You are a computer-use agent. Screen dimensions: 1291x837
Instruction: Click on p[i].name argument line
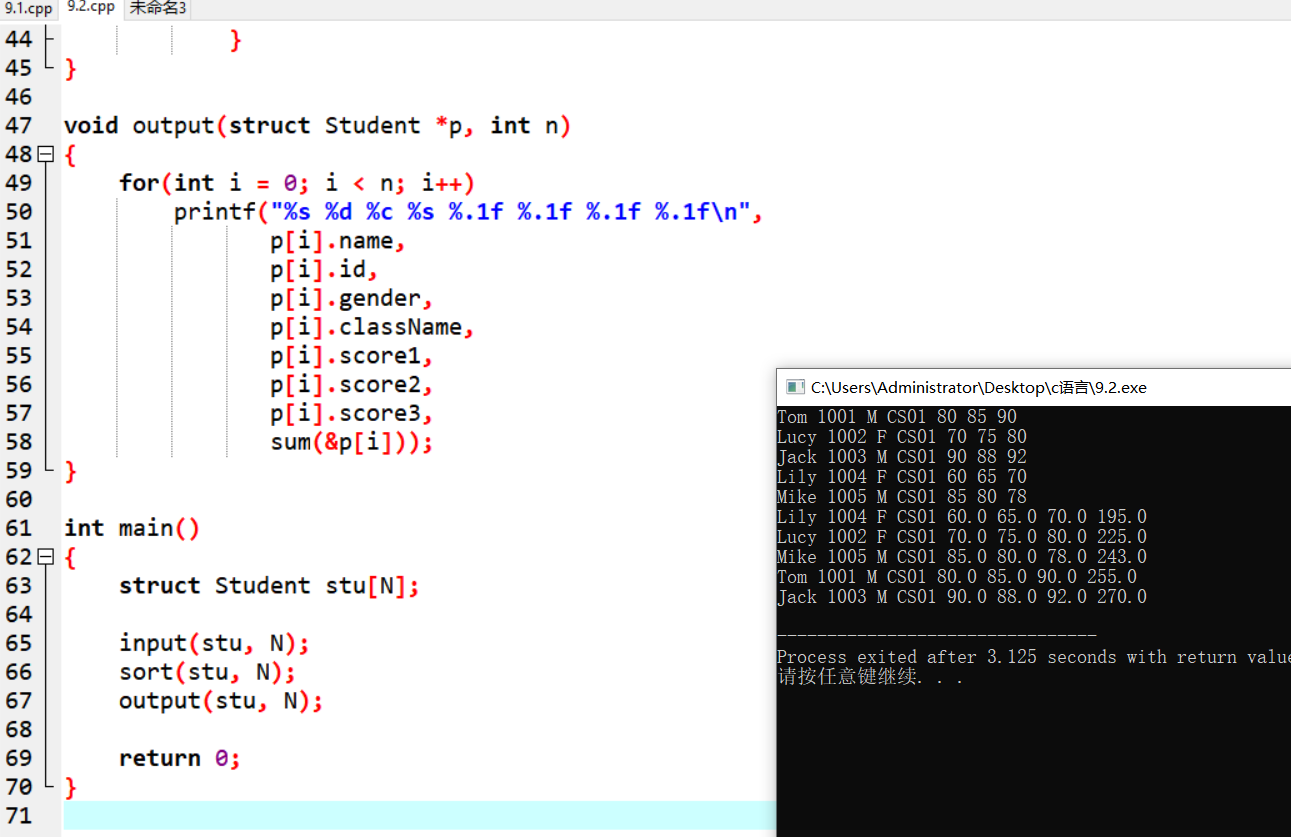tap(338, 240)
